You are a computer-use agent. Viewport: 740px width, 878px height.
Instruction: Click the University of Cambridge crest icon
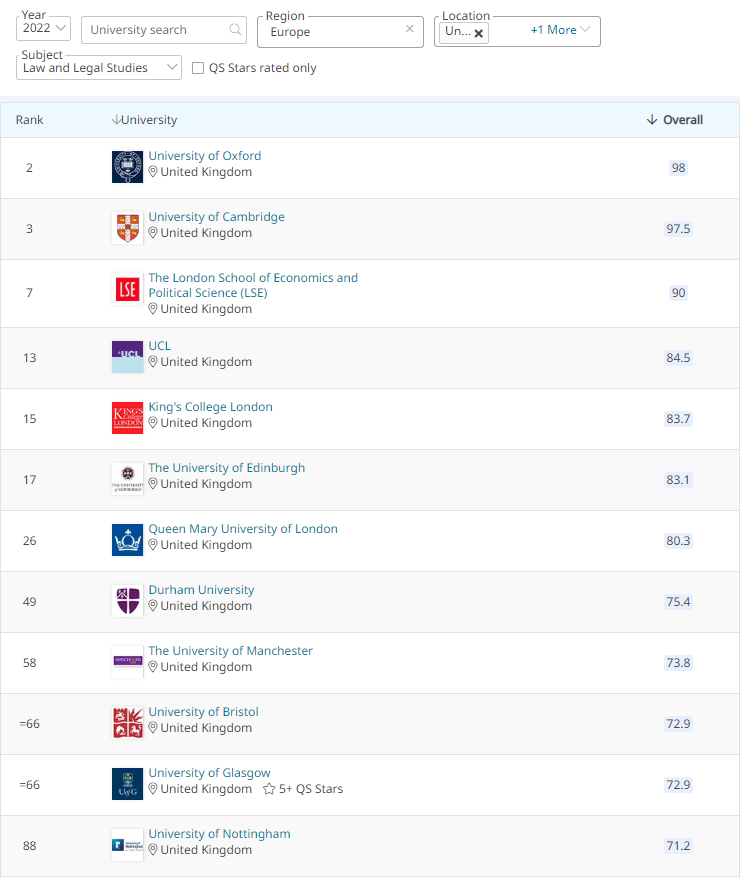click(x=127, y=228)
